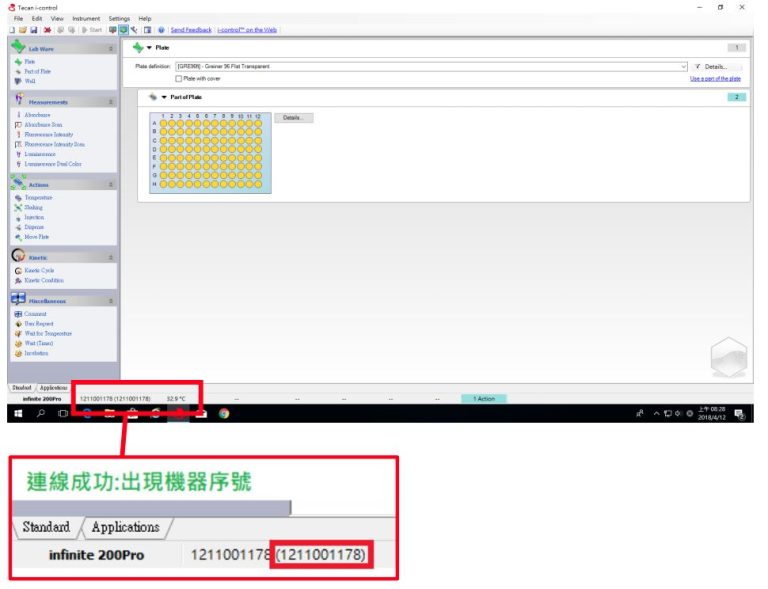Open Chrome from the Windows taskbar
Screen dimensions: 768x589
pos(224,413)
